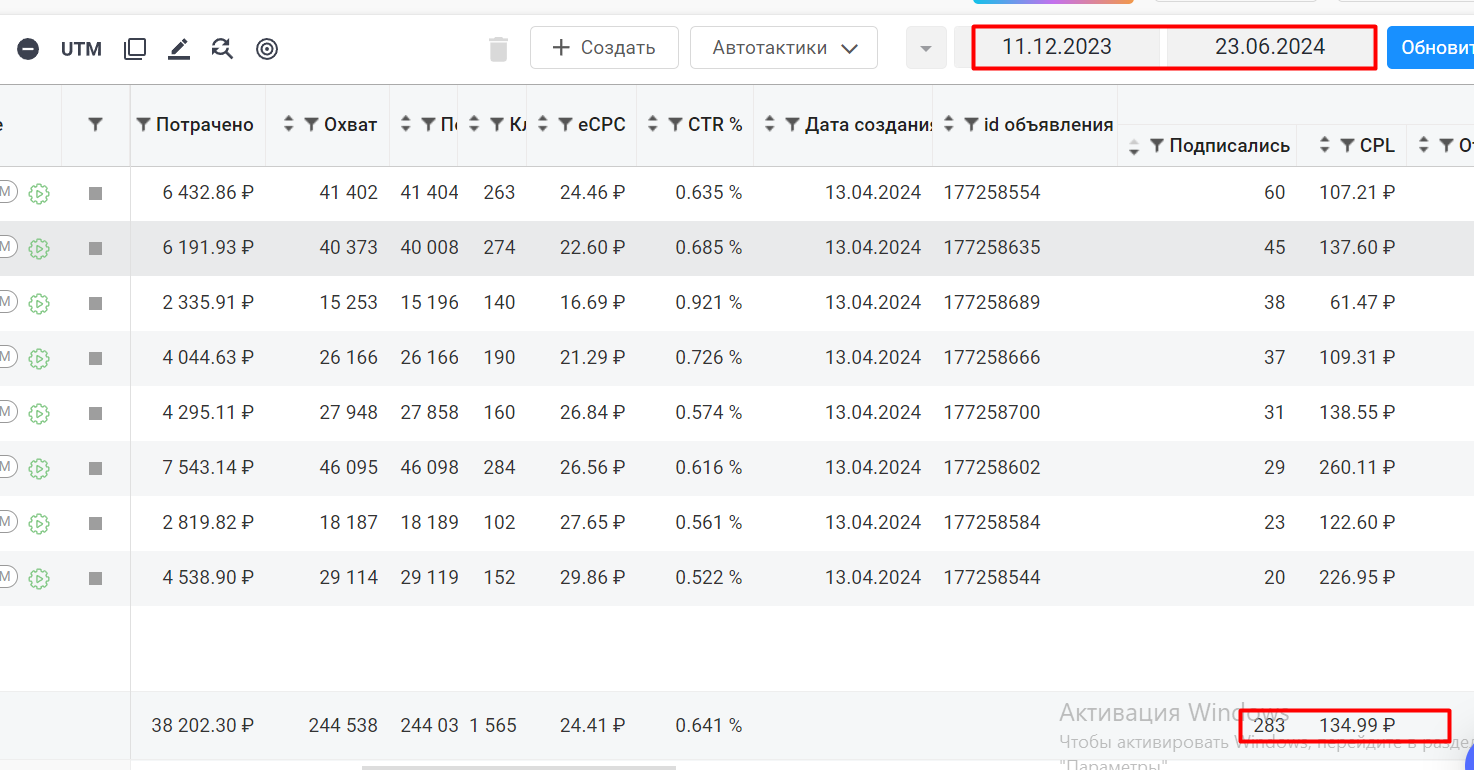Click ad id 177258554
Viewport: 1474px width, 770px height.
(x=992, y=192)
